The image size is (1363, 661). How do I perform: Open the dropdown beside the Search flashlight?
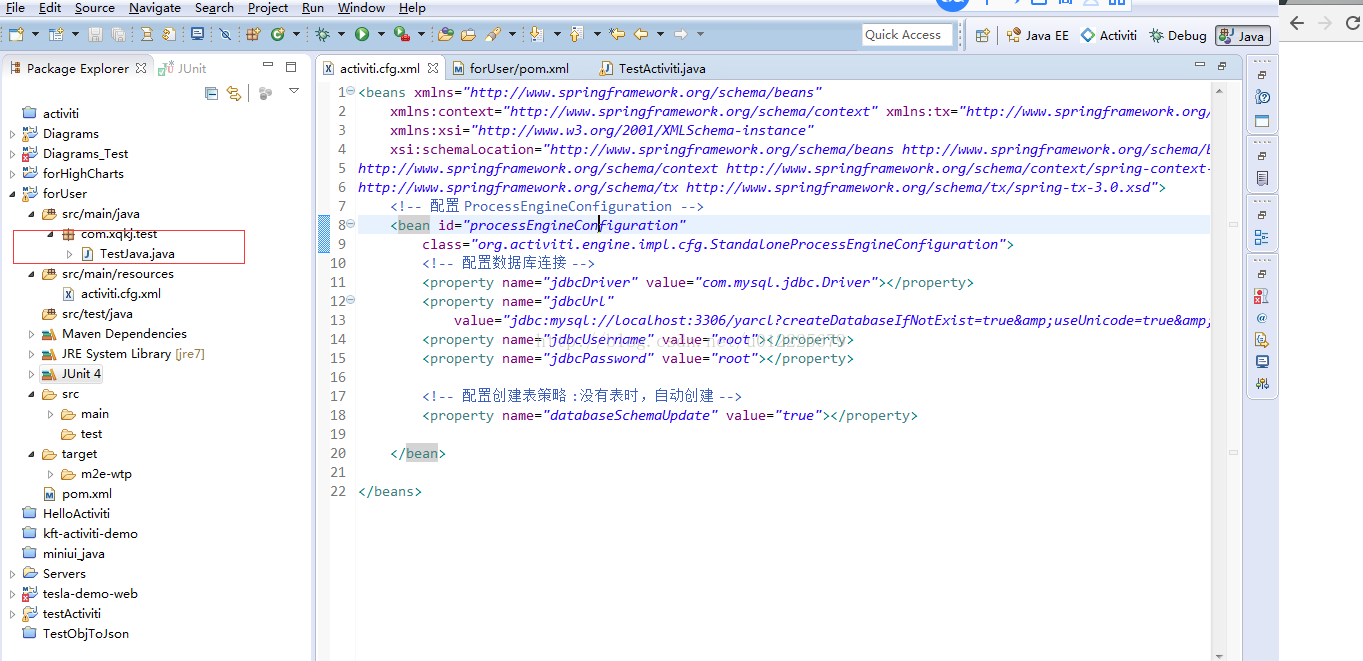(x=512, y=34)
